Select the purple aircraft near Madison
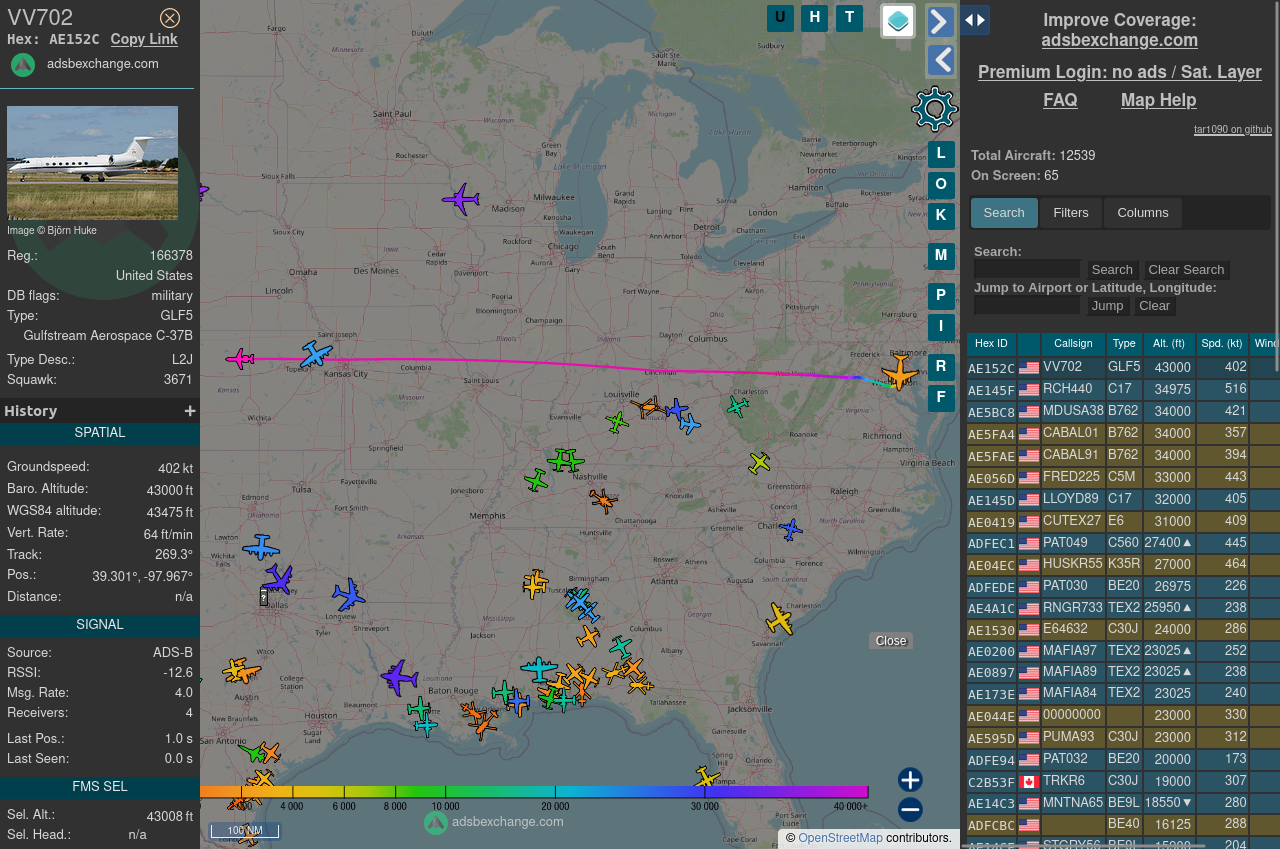The image size is (1280, 849). click(x=461, y=199)
